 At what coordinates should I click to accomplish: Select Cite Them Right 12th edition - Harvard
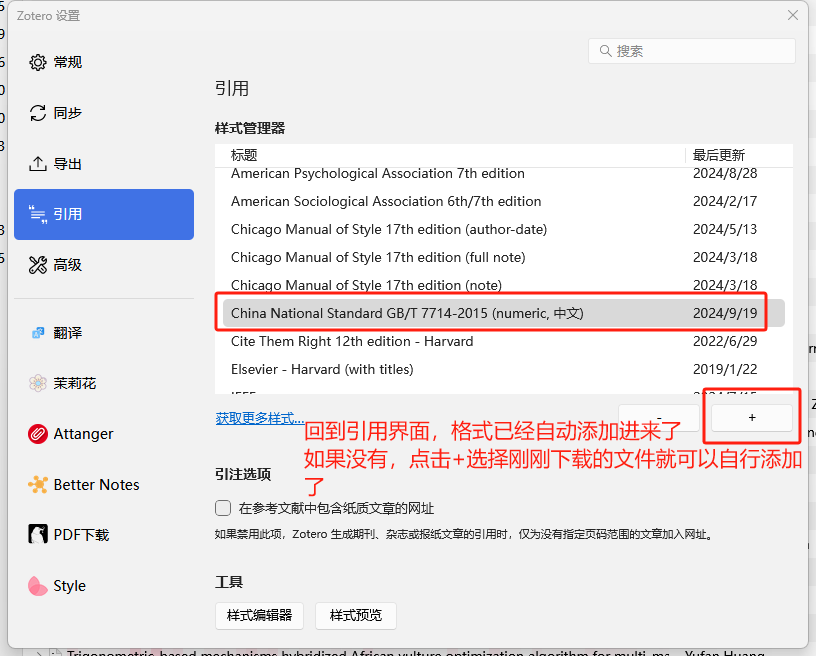pos(503,341)
